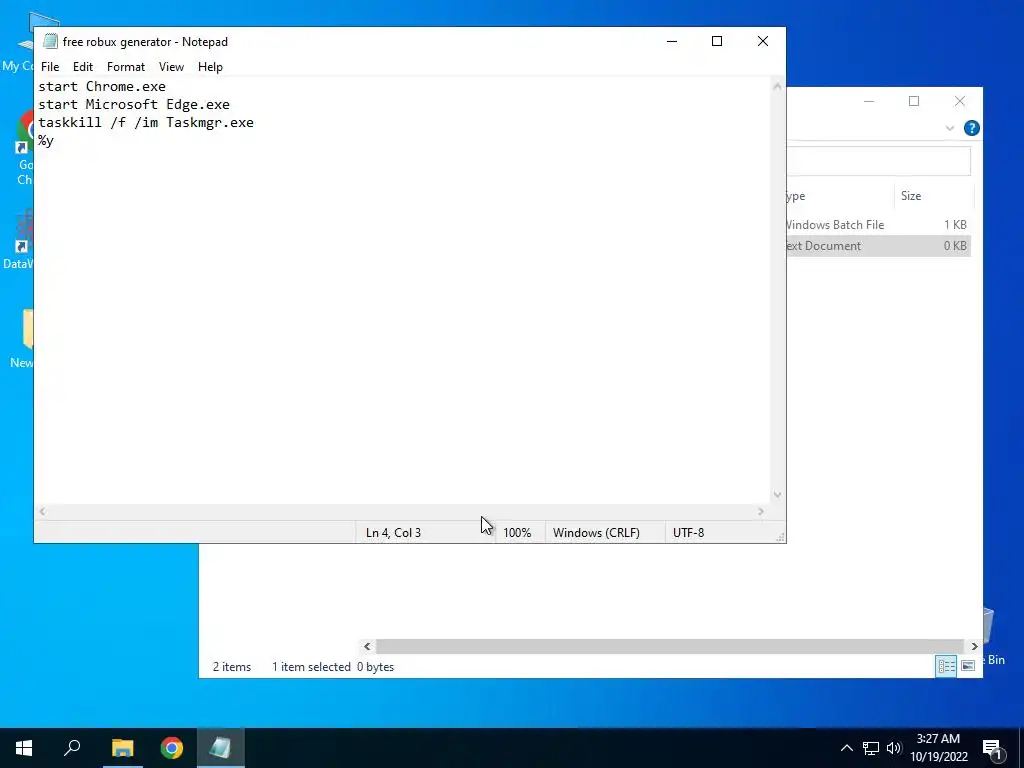Click '1 item selected' status text
Viewport: 1024px width, 768px height.
tap(311, 667)
